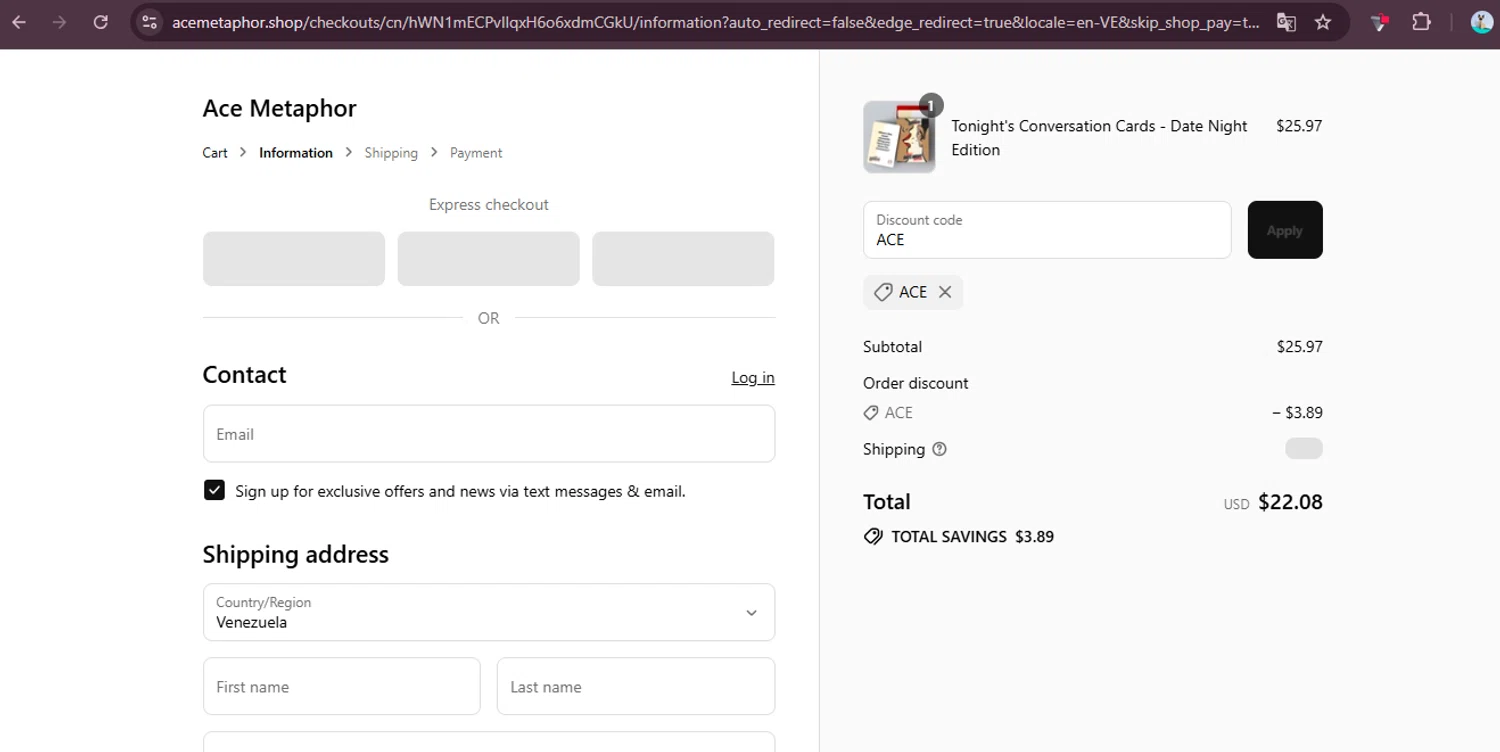
Task: Click the middle express checkout button
Action: point(488,259)
